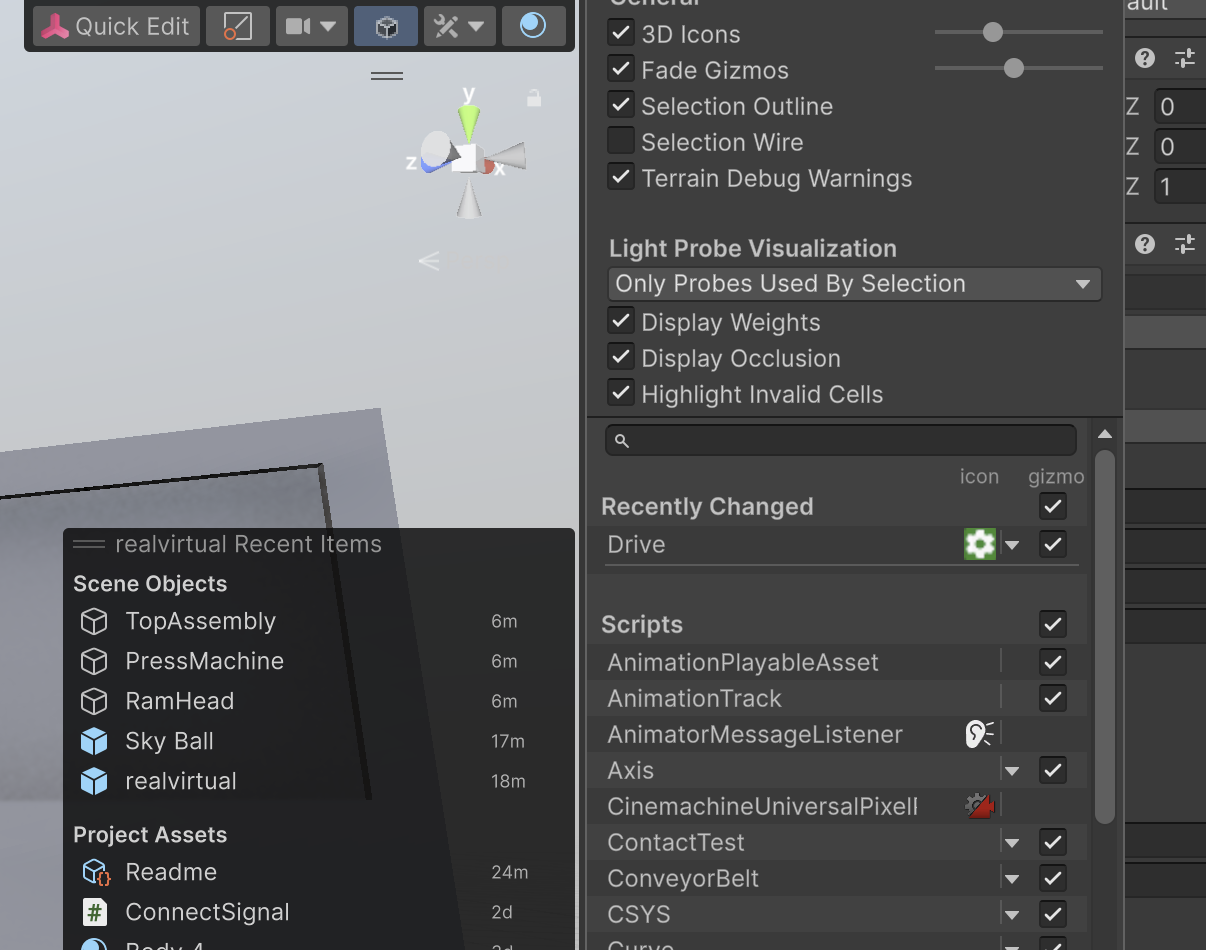Select TopAssembly in recent Scene Objects

pos(200,621)
